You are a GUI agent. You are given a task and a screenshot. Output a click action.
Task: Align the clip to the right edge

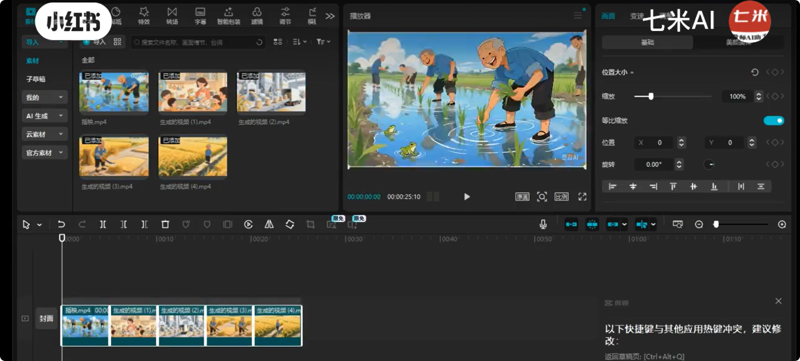coord(653,187)
